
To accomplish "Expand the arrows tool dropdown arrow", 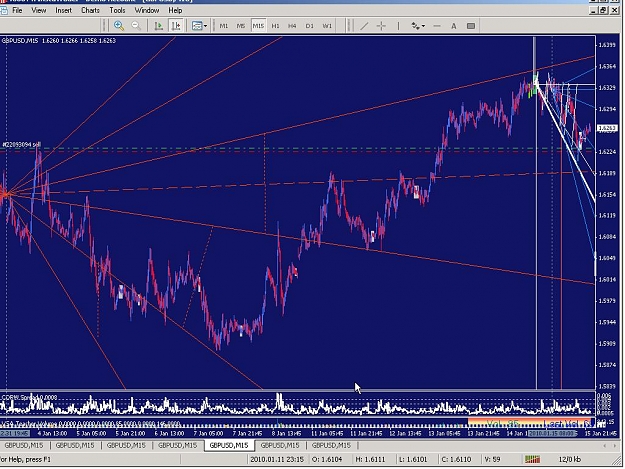I will click(423, 26).
